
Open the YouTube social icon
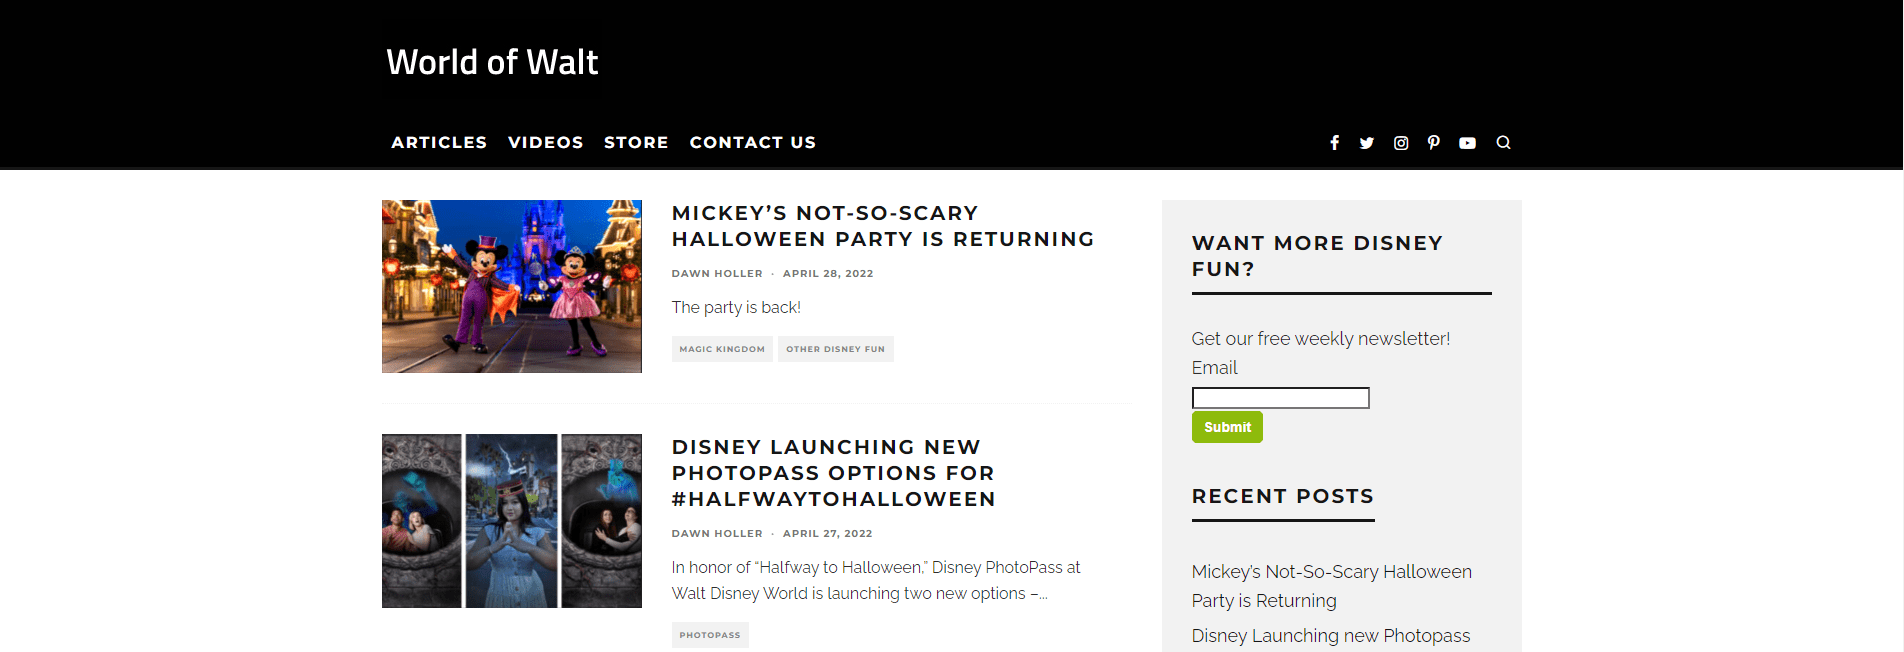tap(1467, 143)
